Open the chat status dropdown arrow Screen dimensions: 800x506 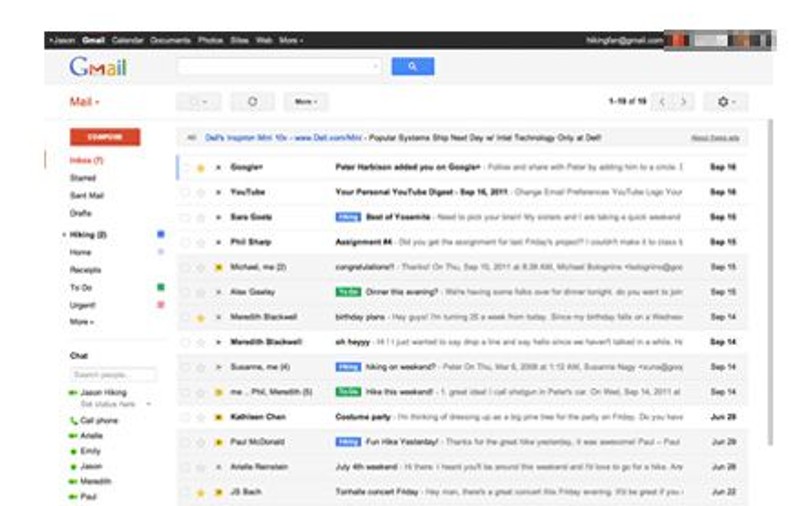pos(148,404)
